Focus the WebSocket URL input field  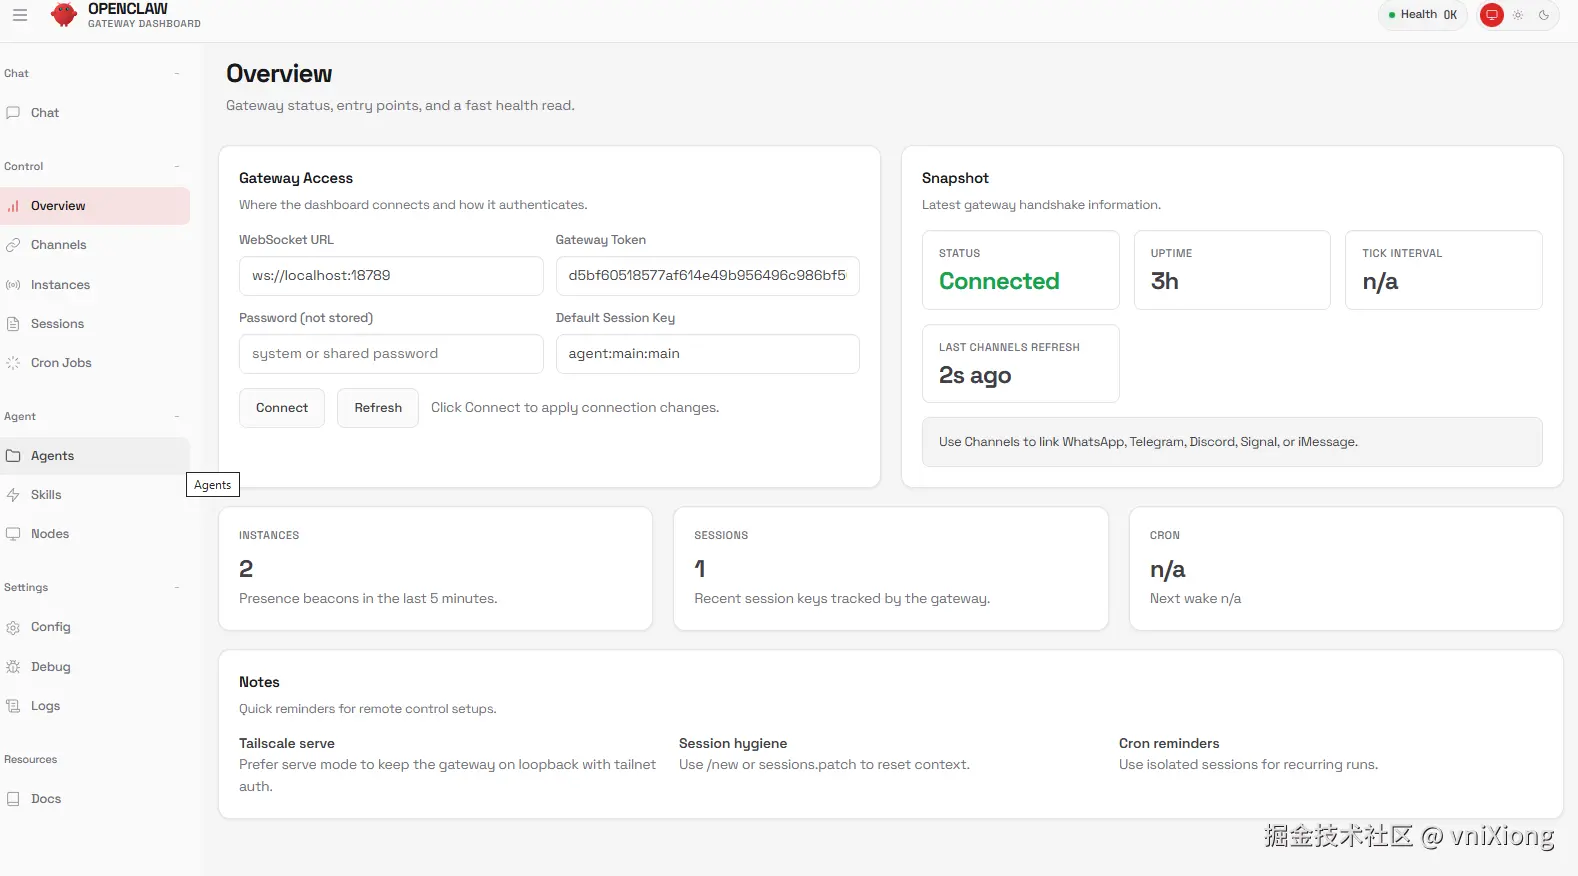[391, 276]
